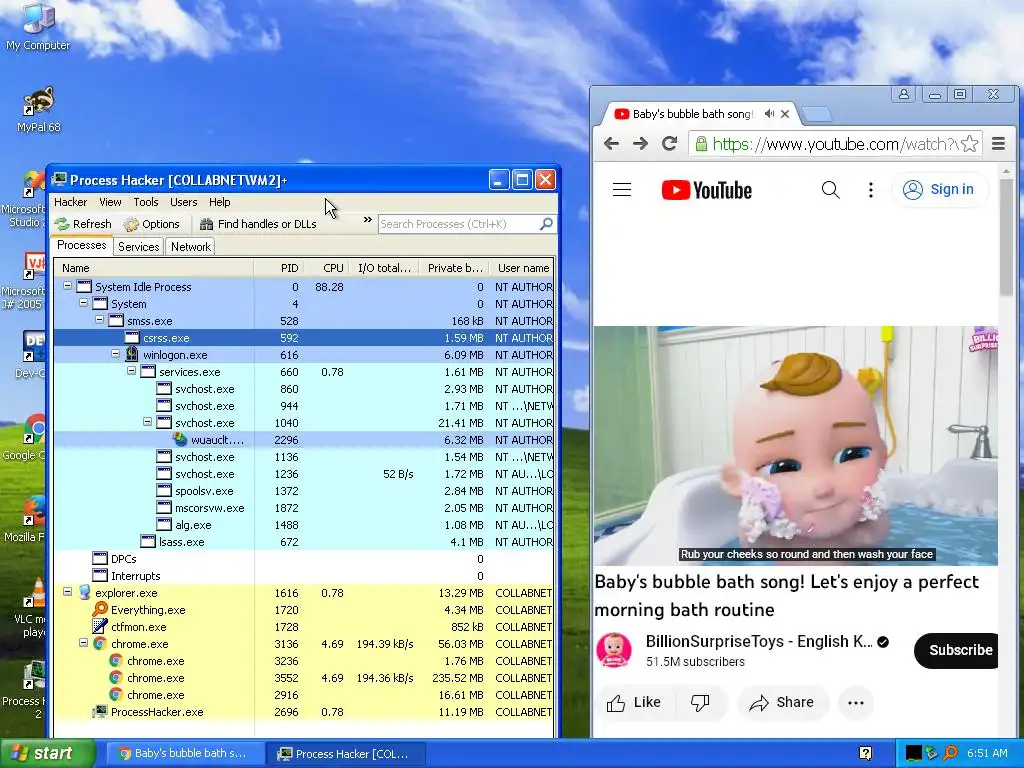
Task: Bookmark this page with the star icon
Action: click(x=970, y=144)
